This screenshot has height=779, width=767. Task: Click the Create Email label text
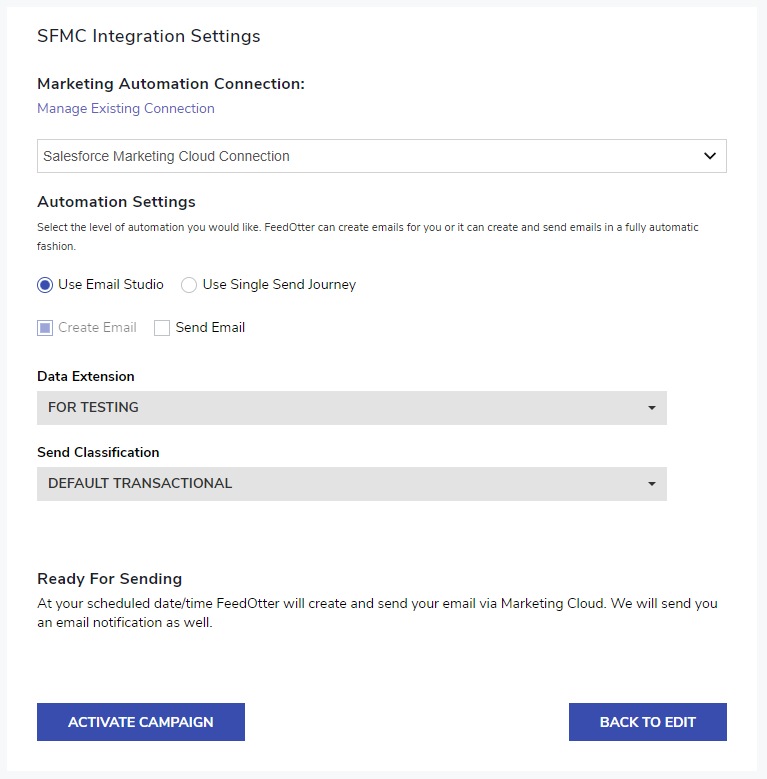click(x=97, y=328)
